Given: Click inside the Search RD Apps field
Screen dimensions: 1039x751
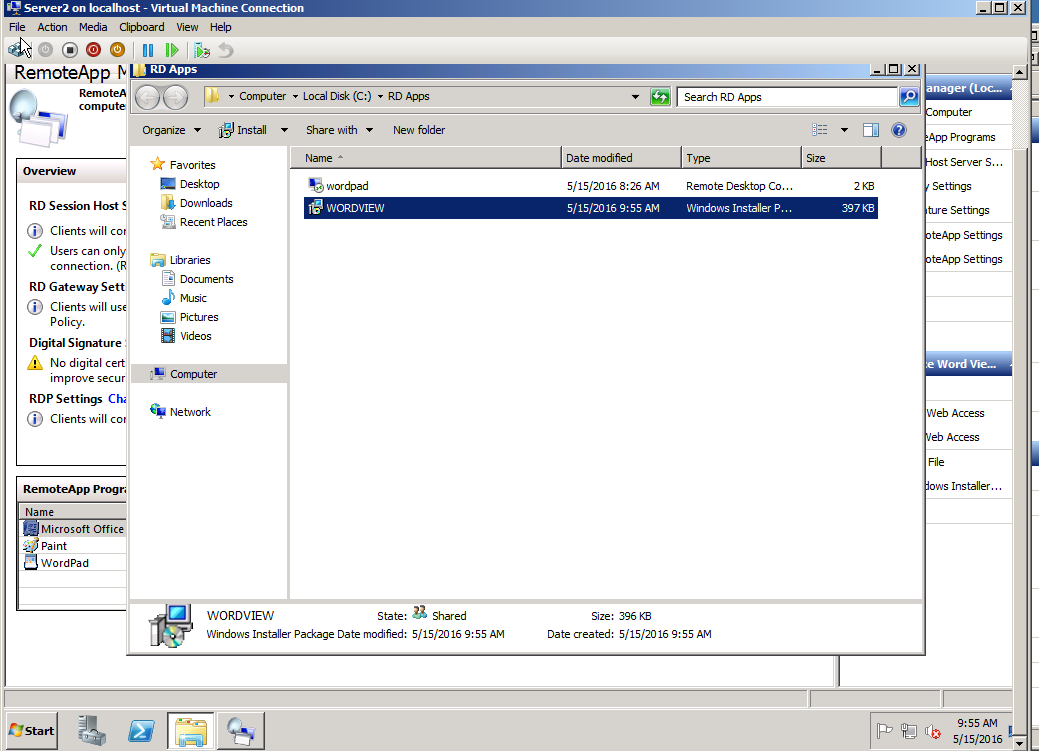Looking at the screenshot, I should (787, 97).
